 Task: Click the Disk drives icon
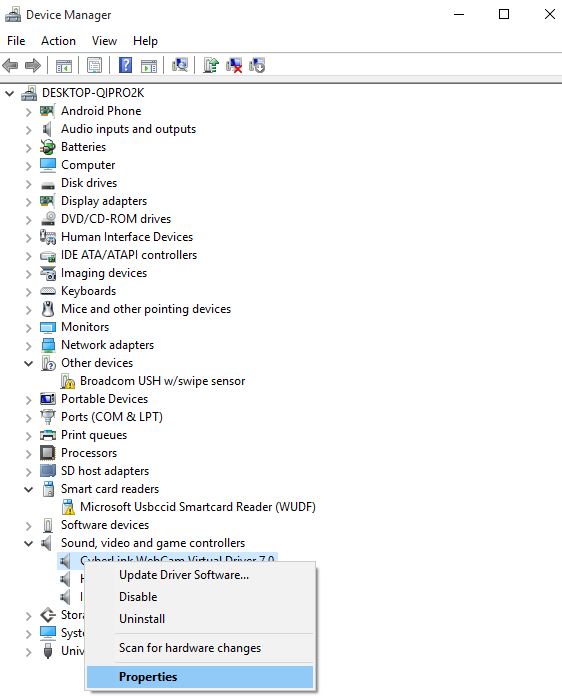tap(47, 185)
